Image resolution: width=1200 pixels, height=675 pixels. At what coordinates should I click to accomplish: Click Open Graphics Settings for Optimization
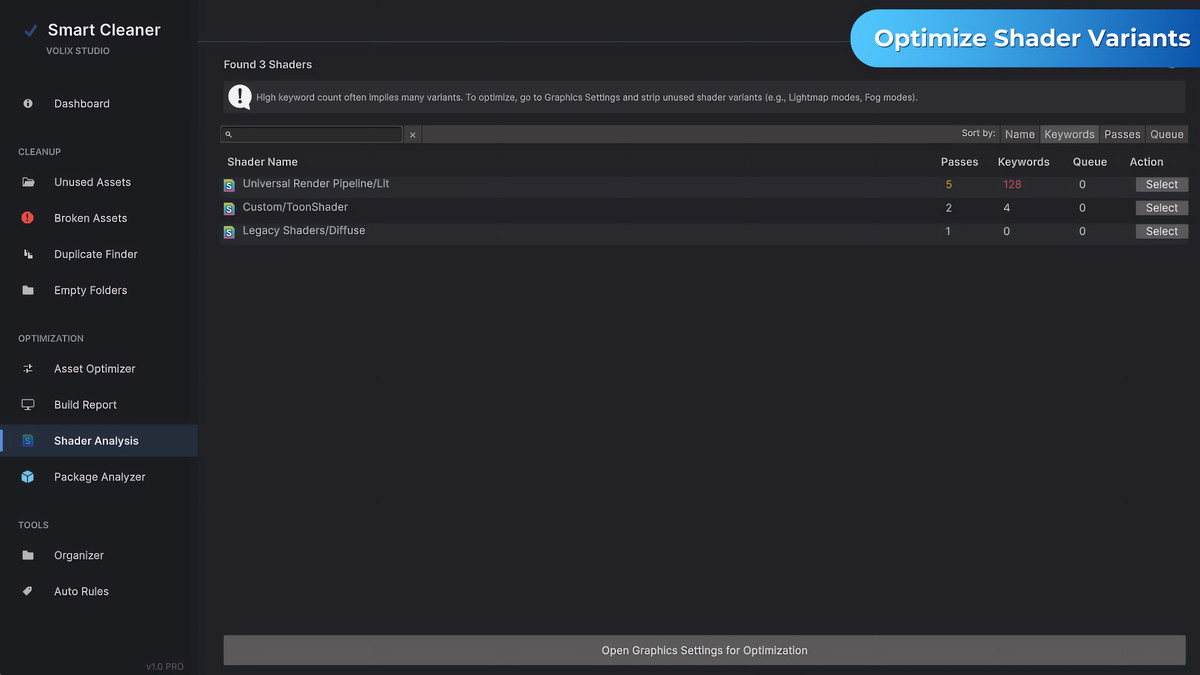coord(704,650)
